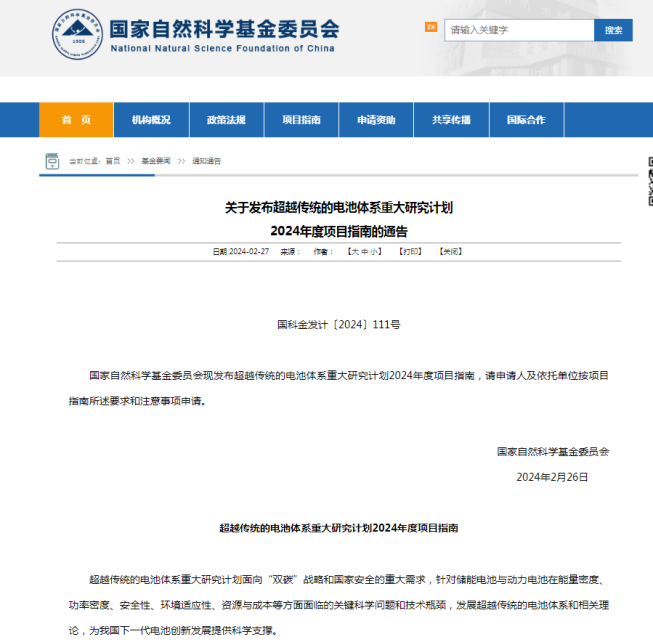Select 共享传播 in navigation bar
This screenshot has height=642, width=653.
point(451,120)
